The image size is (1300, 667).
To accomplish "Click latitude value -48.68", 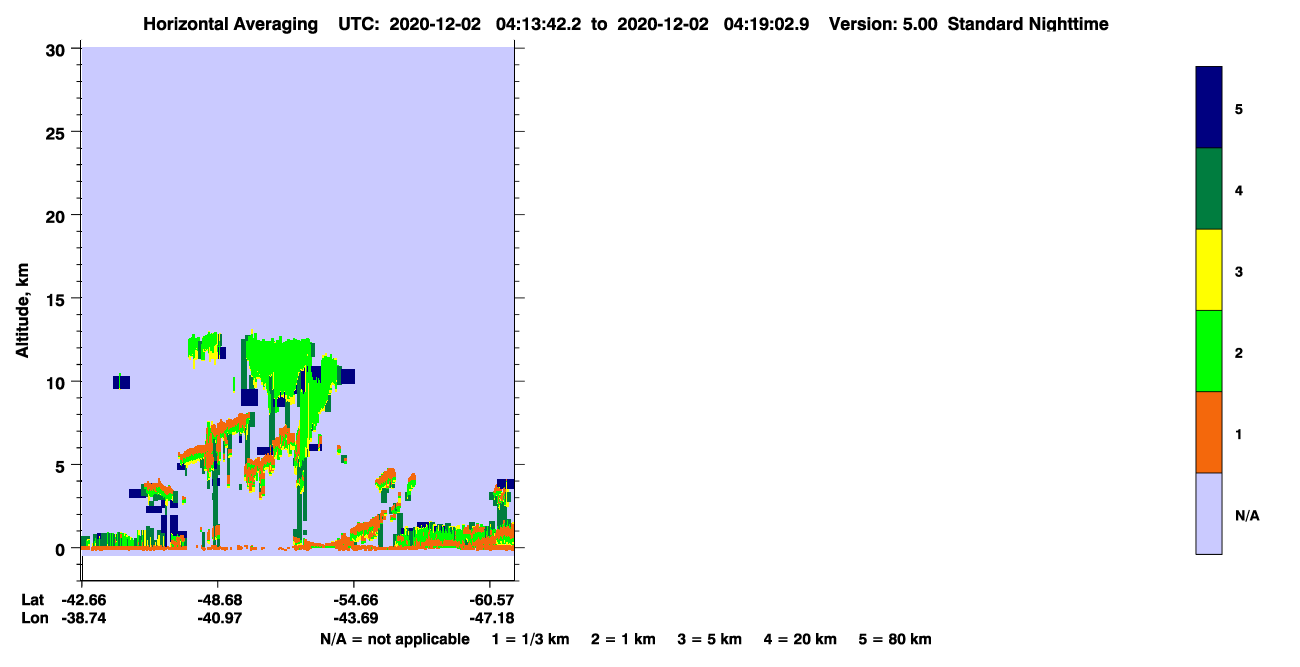I will click(218, 600).
